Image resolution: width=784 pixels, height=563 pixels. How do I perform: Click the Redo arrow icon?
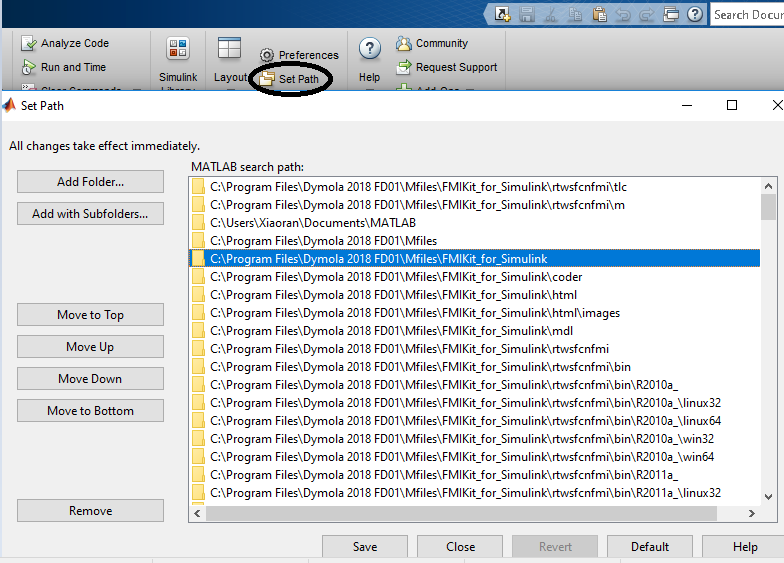tap(646, 14)
